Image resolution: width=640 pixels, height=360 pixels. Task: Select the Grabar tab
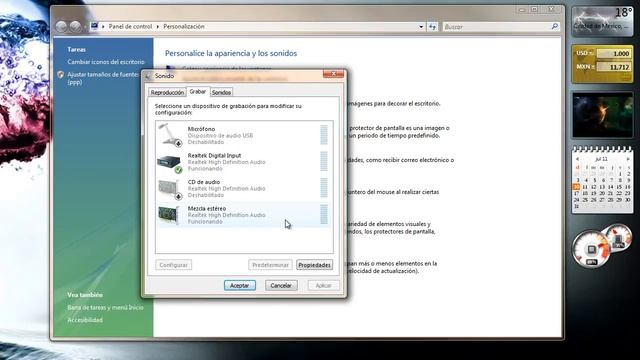(x=198, y=92)
